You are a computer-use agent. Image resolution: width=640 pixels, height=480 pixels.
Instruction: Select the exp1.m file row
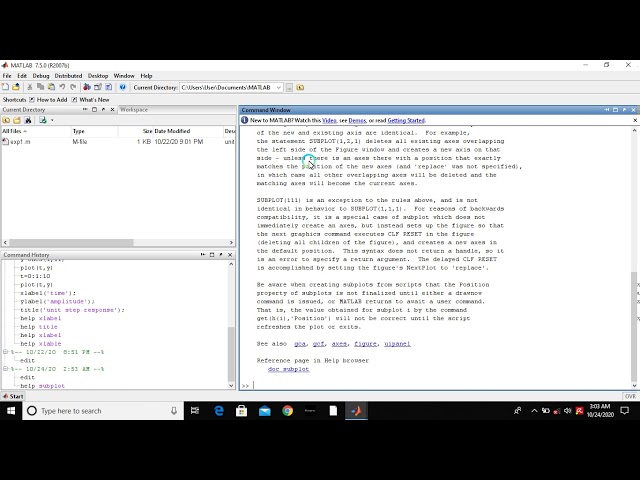point(118,142)
